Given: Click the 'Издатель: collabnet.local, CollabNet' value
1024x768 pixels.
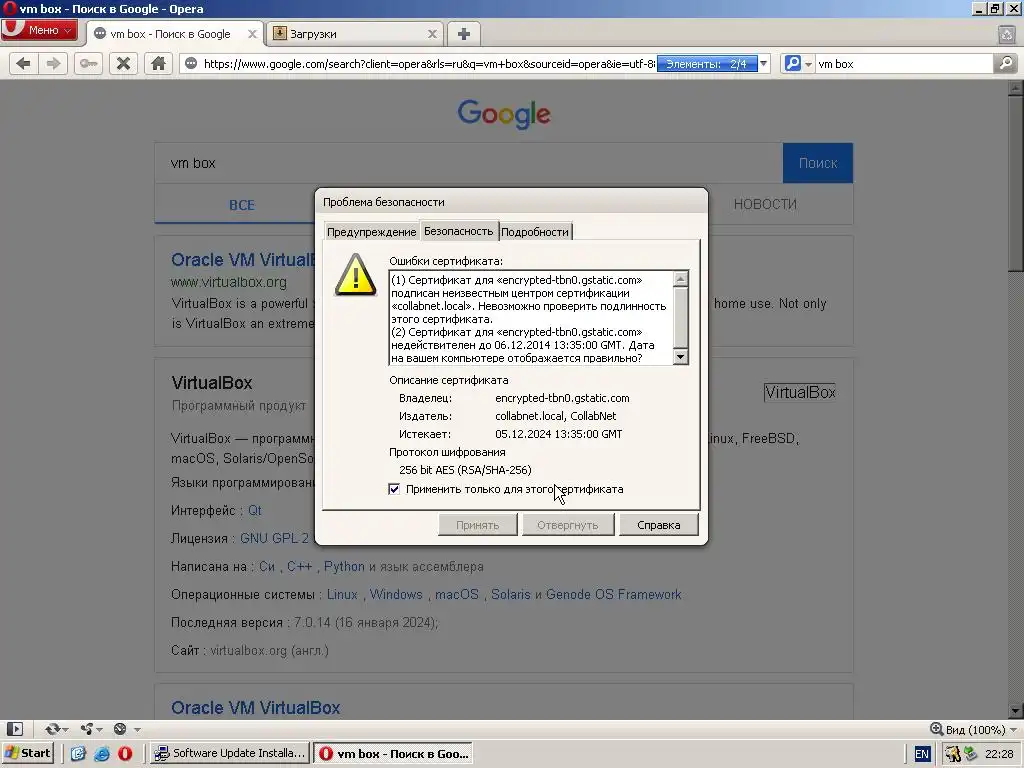Looking at the screenshot, I should (x=555, y=416).
